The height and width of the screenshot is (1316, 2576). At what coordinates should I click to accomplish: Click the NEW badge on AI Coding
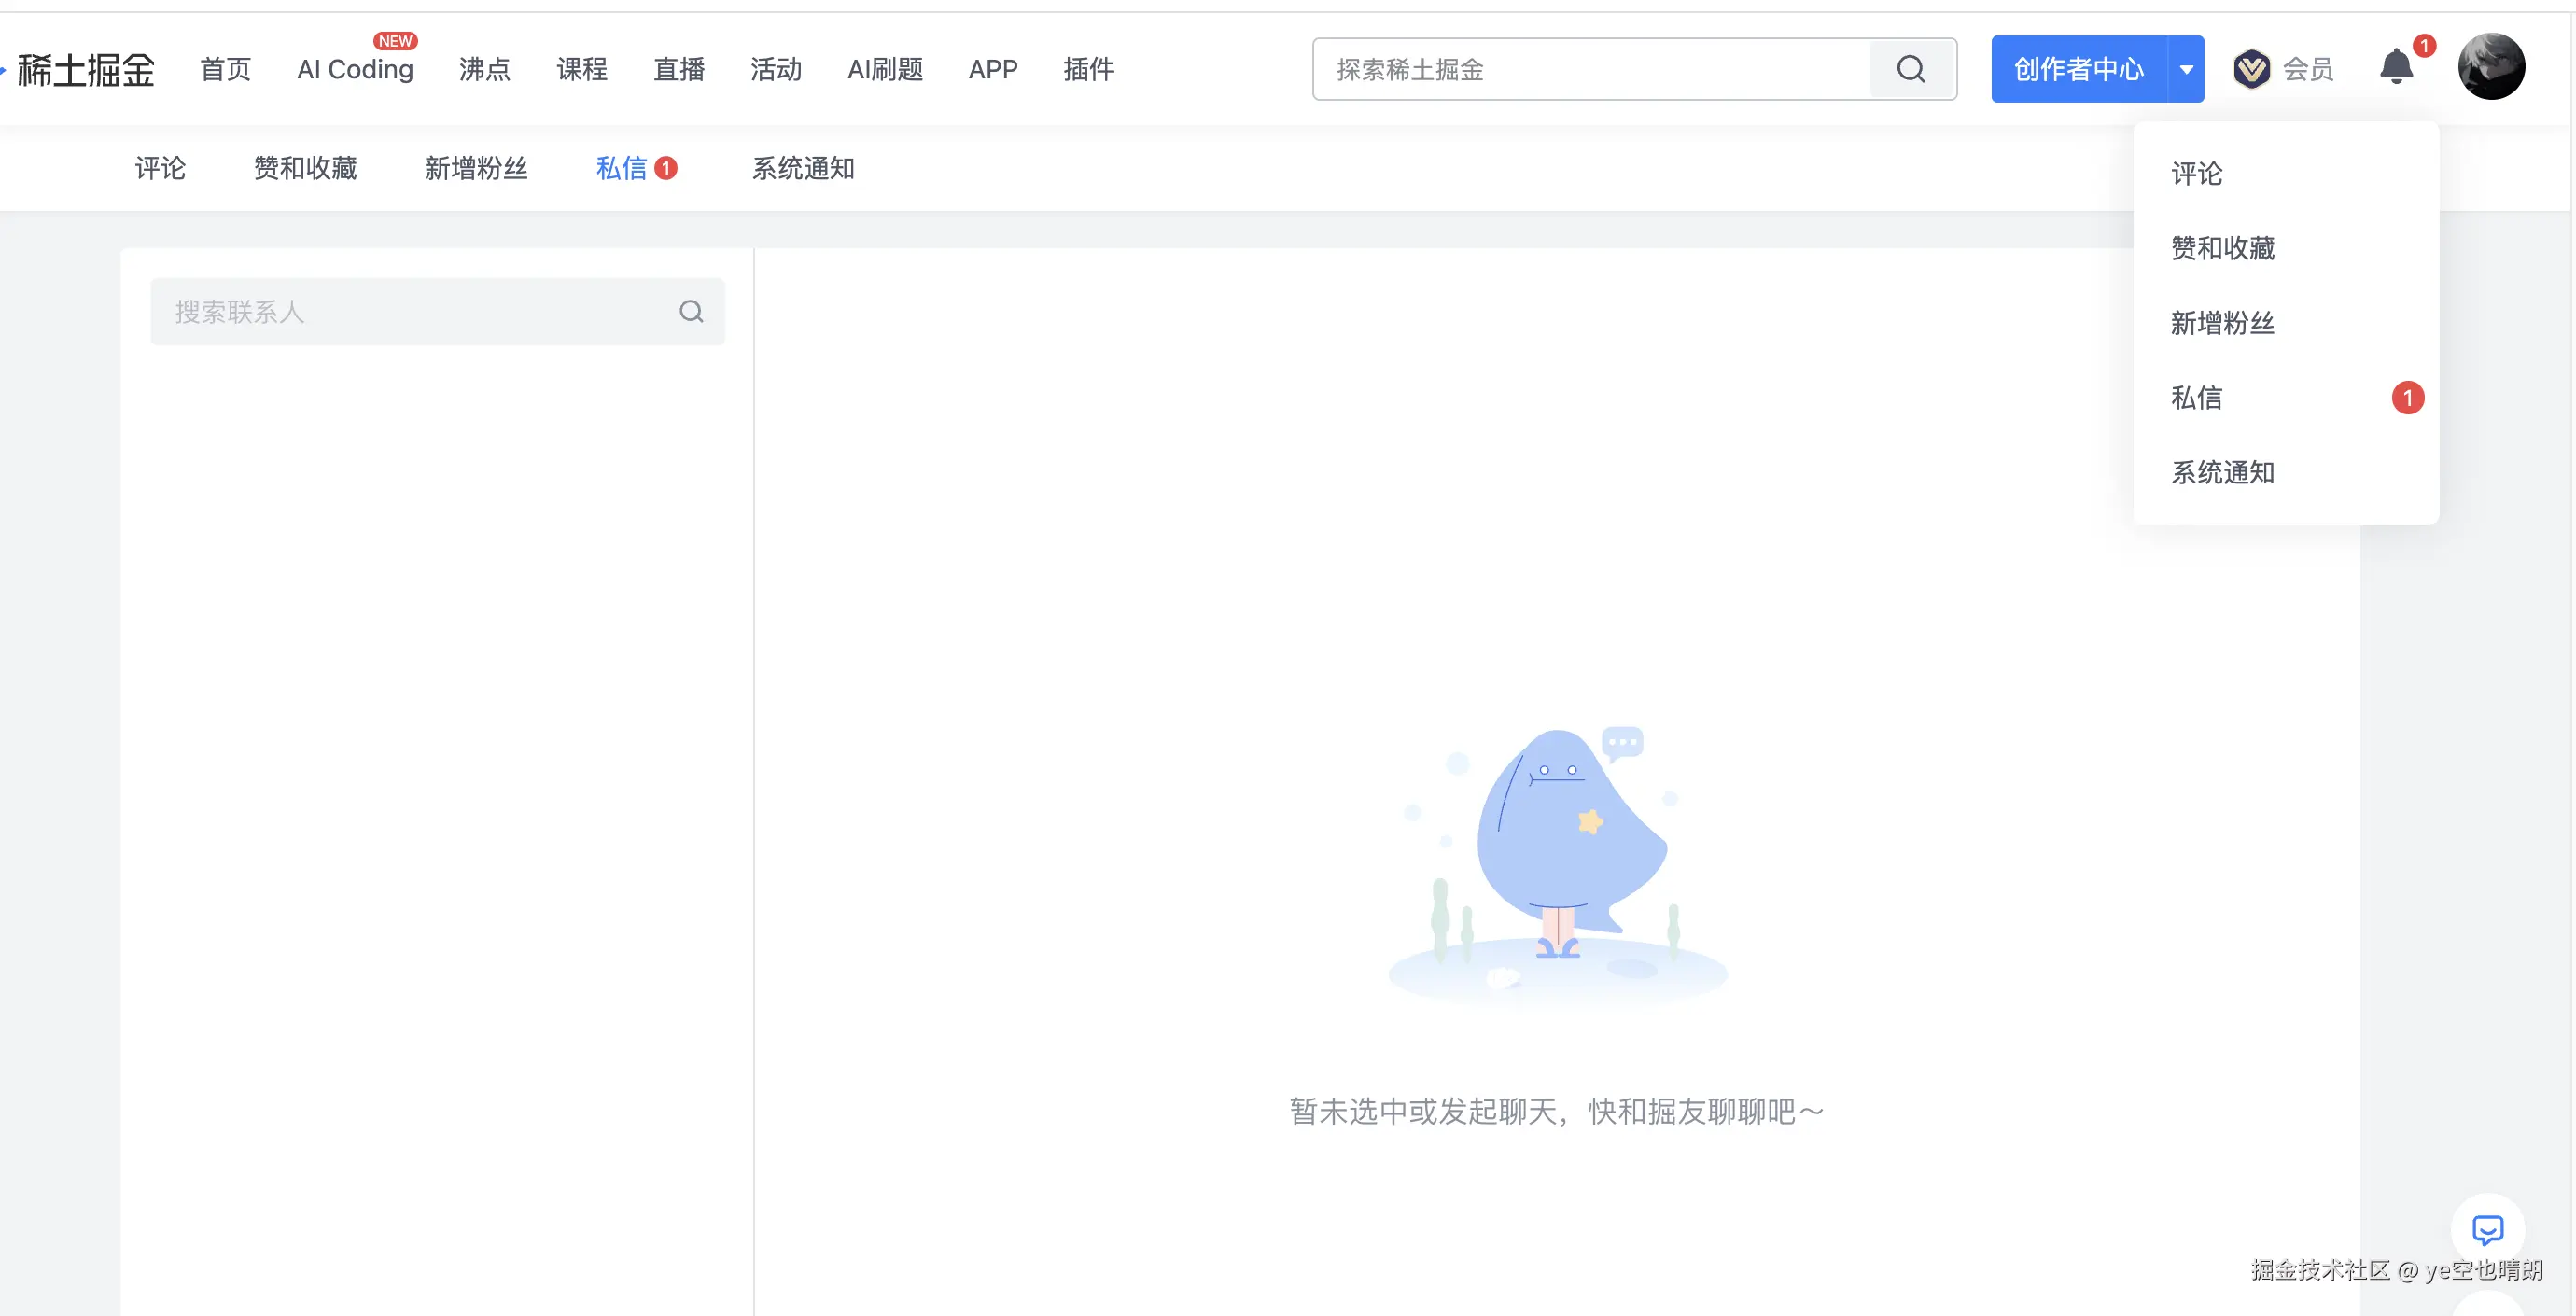coord(396,41)
